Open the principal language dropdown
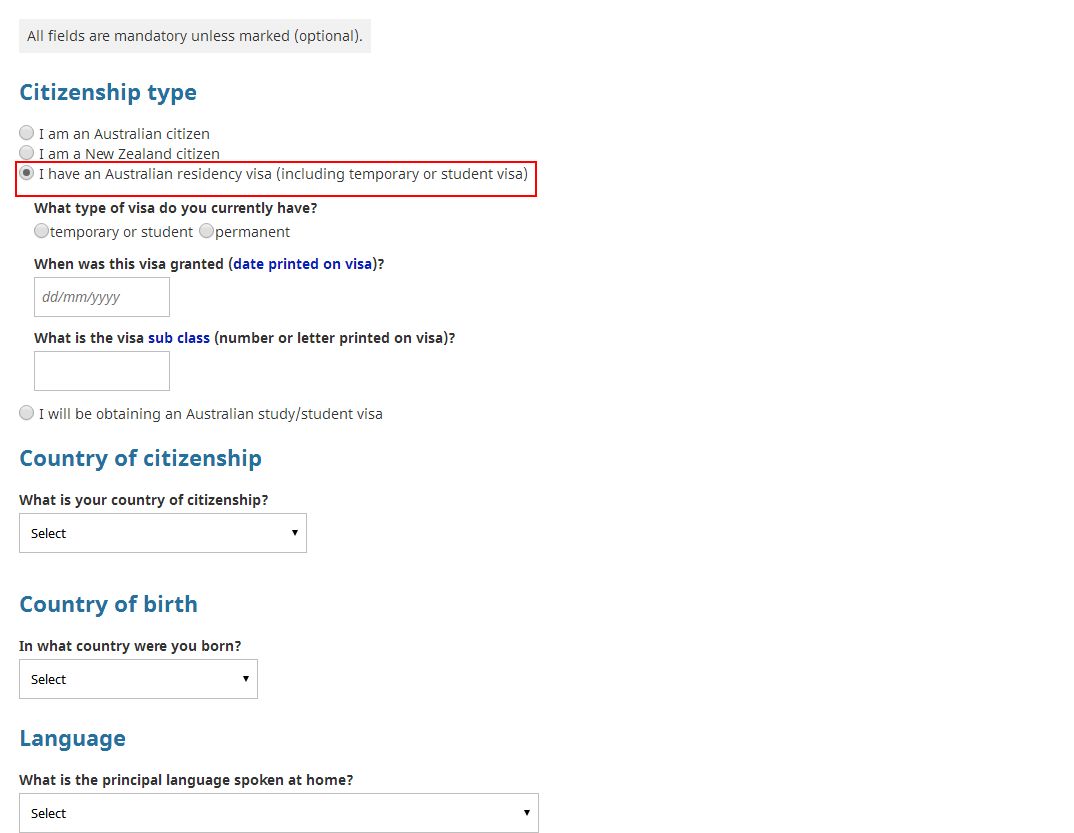Image resolution: width=1074 pixels, height=833 pixels. 278,813
